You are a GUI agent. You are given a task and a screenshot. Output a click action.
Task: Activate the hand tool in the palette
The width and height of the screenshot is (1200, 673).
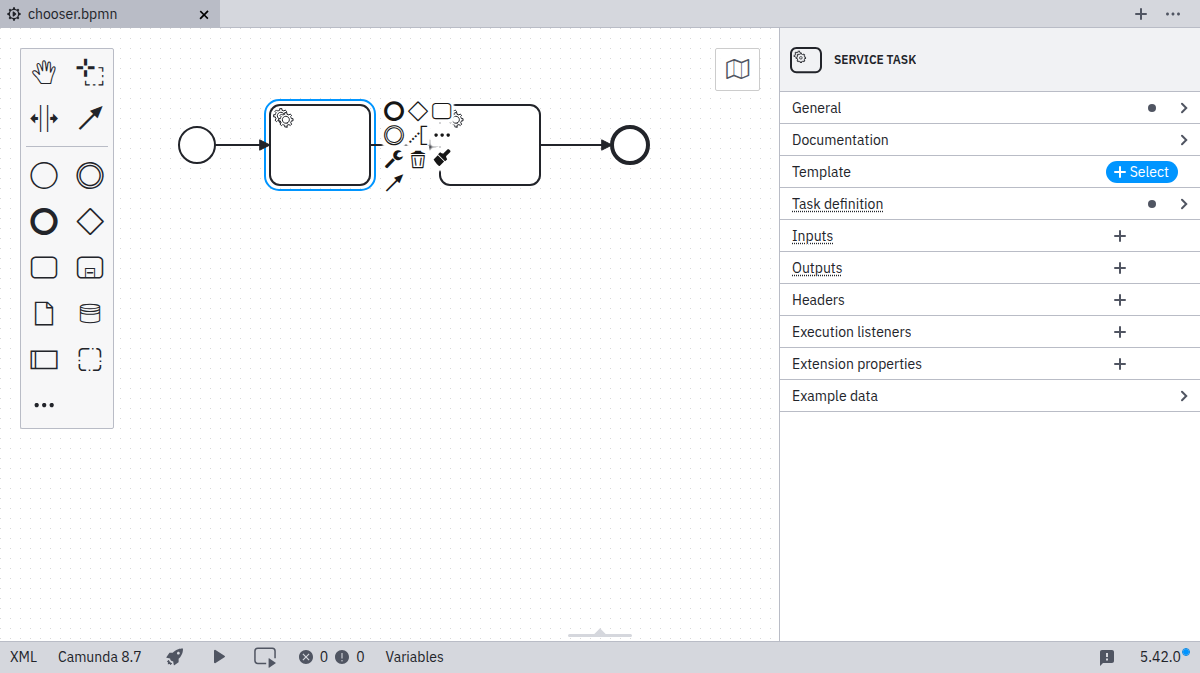pyautogui.click(x=44, y=72)
